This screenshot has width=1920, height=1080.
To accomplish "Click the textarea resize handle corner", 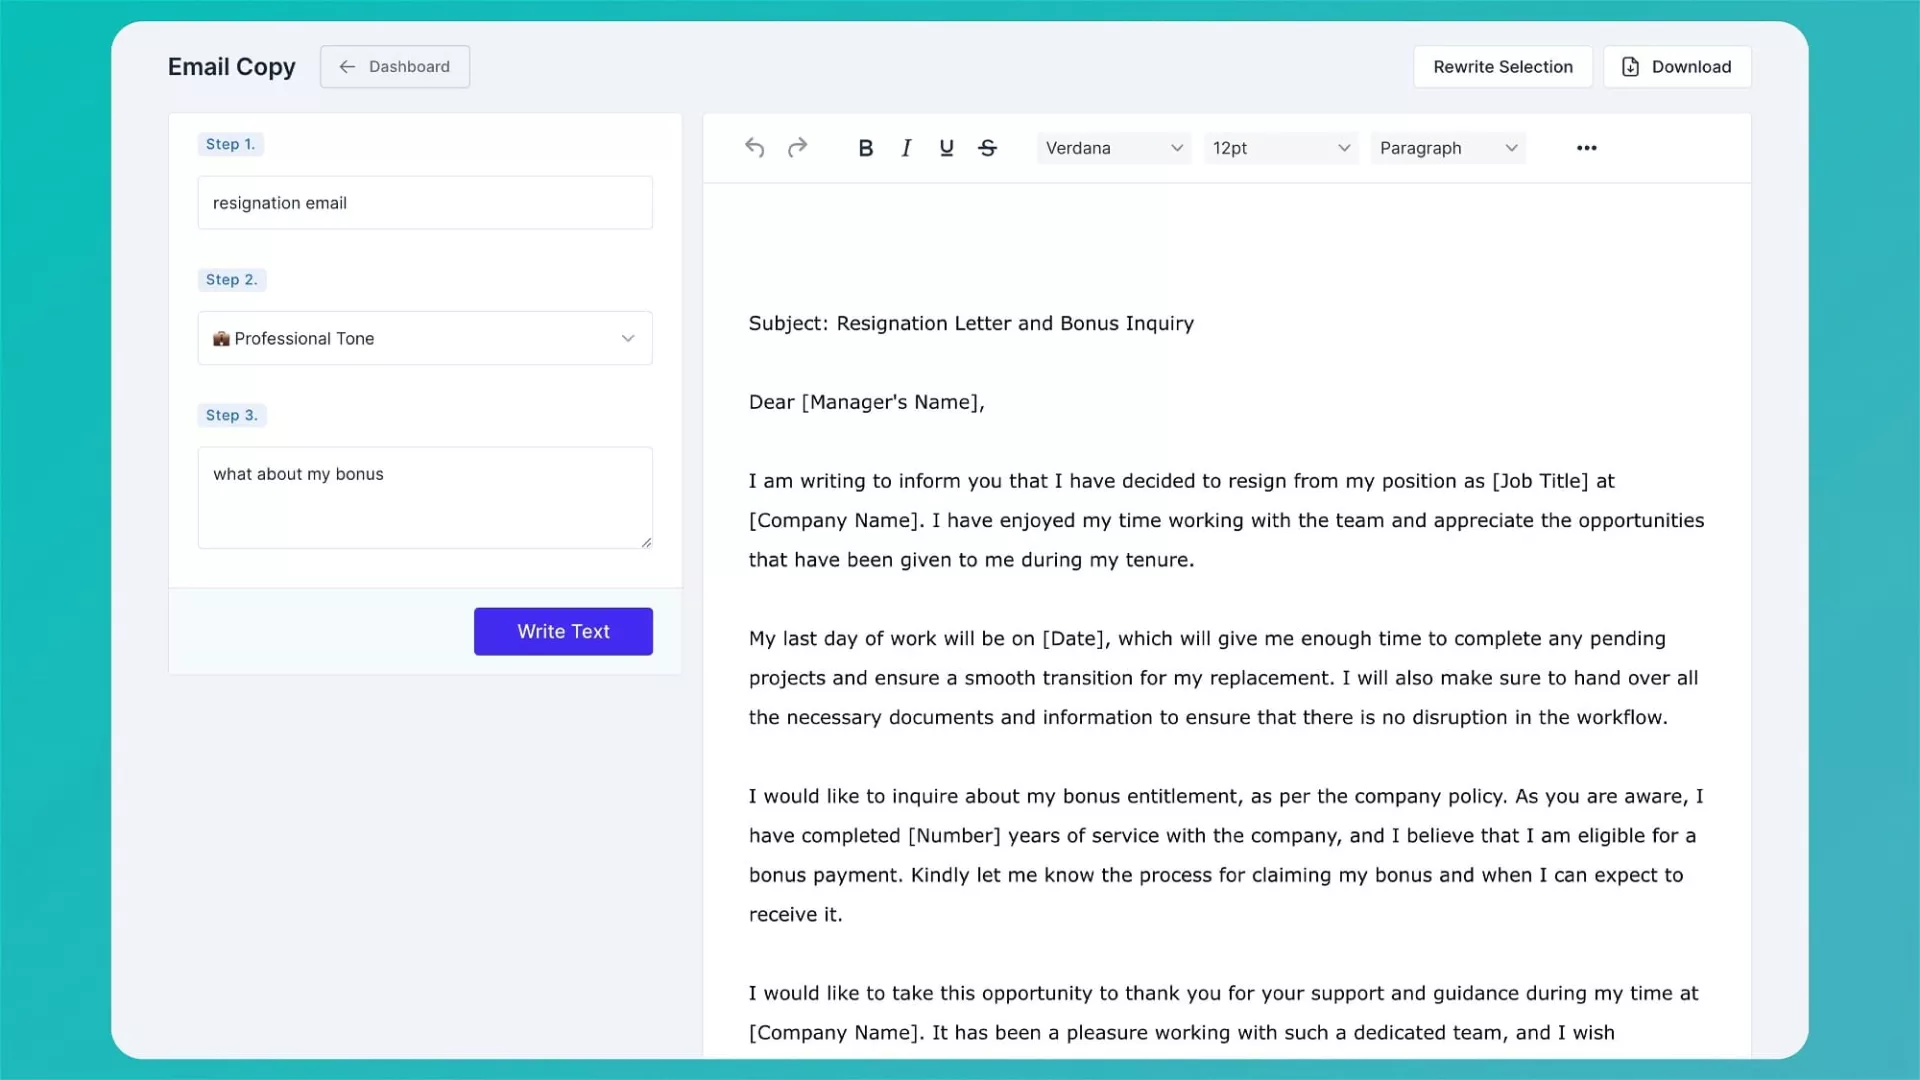I will coord(646,542).
